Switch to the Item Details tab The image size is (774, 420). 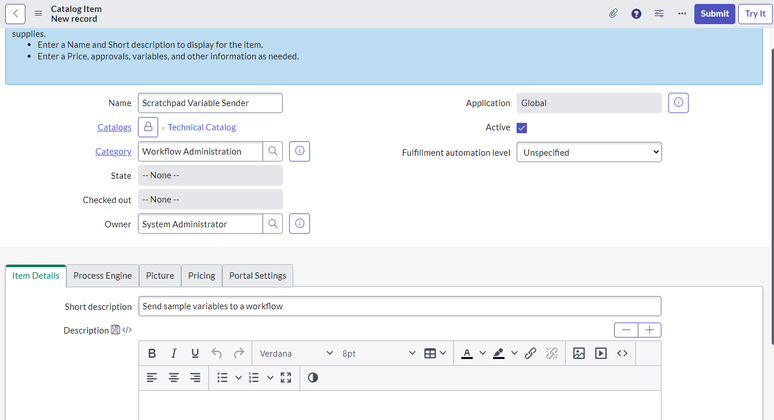click(x=36, y=275)
